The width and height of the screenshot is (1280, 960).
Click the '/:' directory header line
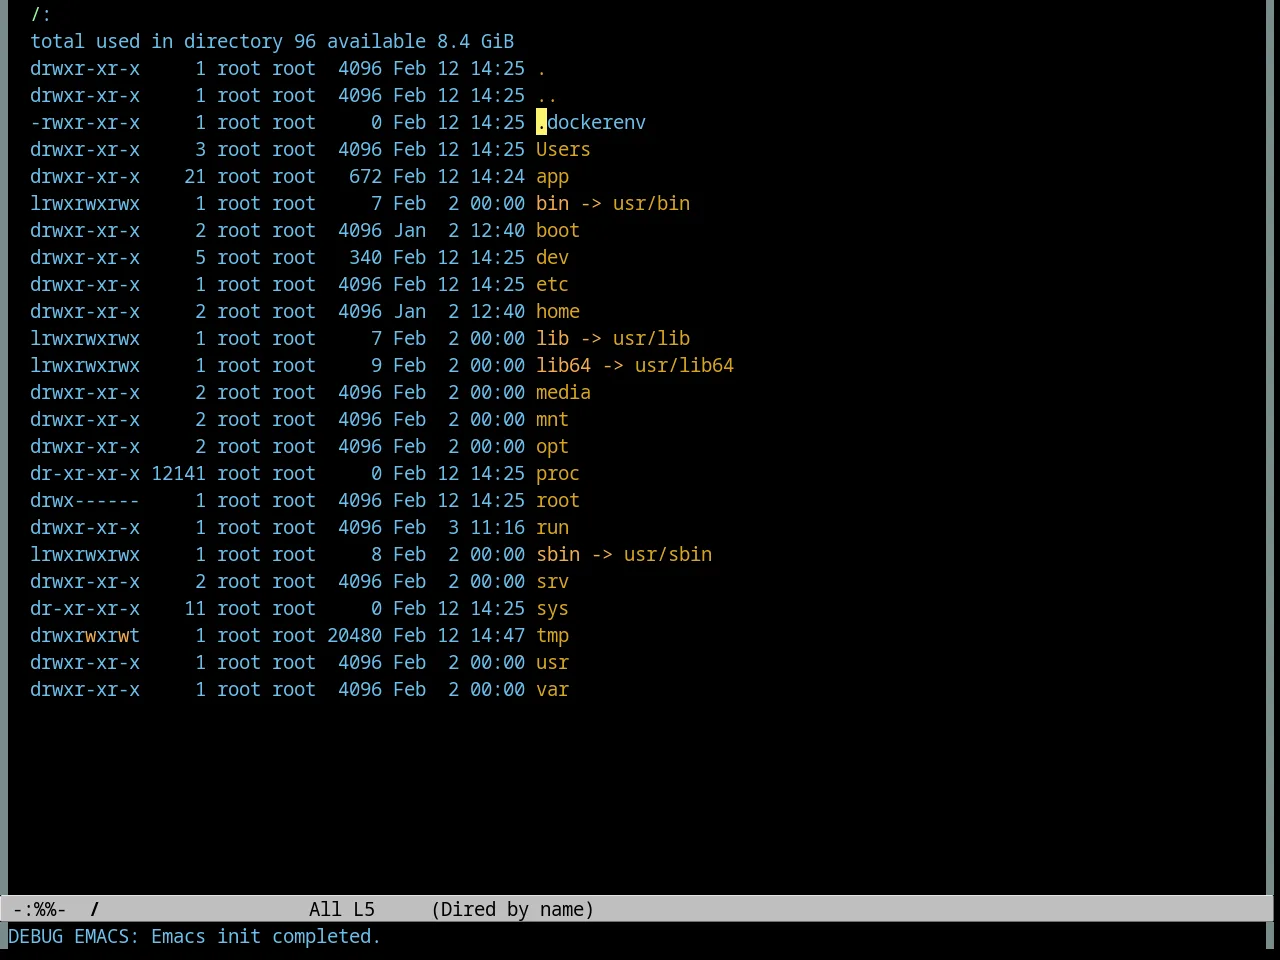41,14
